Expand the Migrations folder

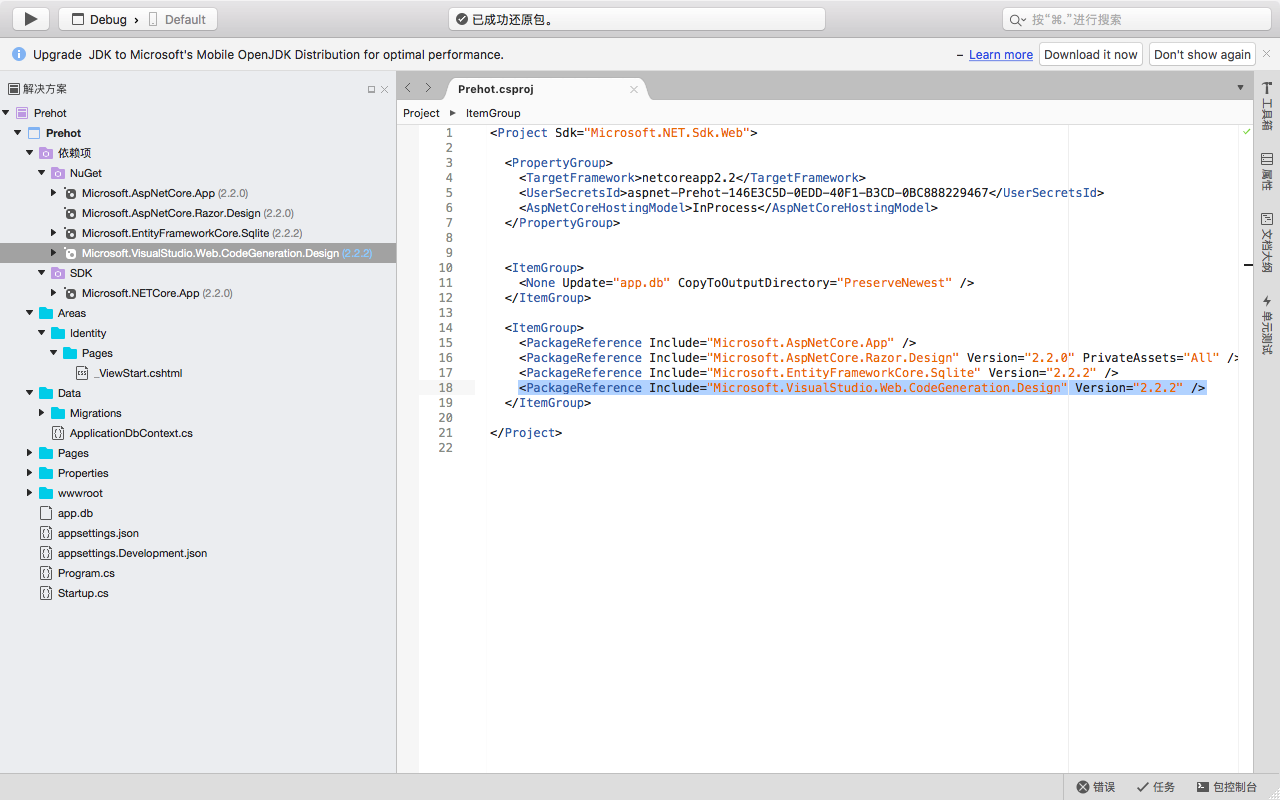pos(42,413)
